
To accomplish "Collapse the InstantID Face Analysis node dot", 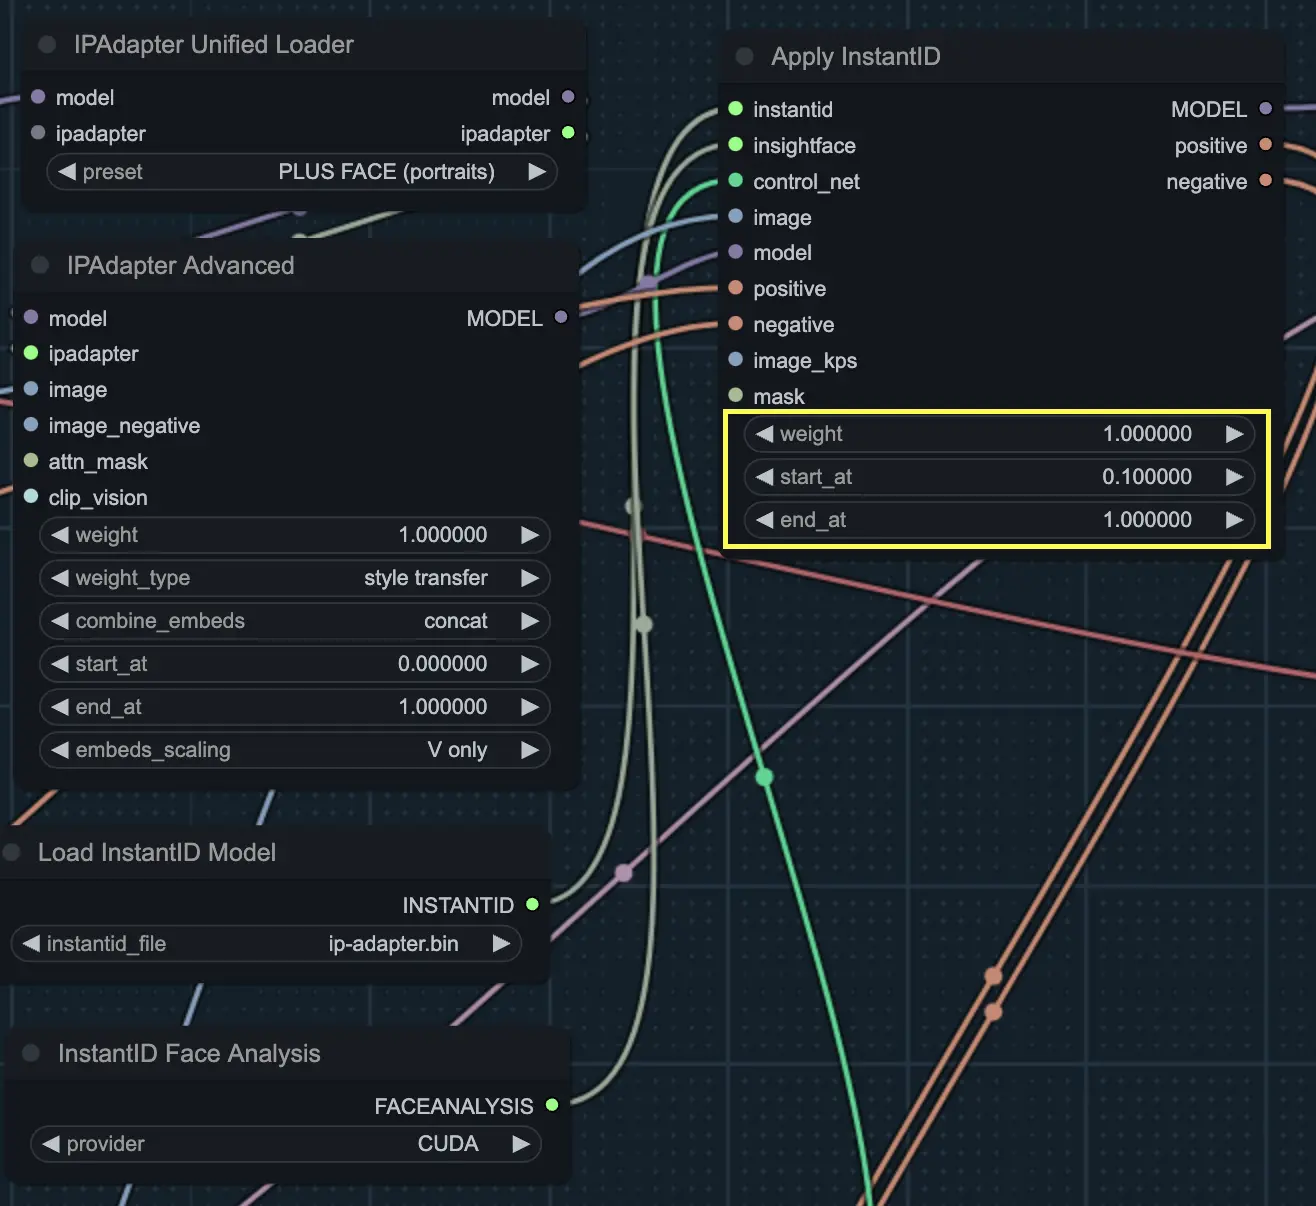I will tap(31, 1053).
